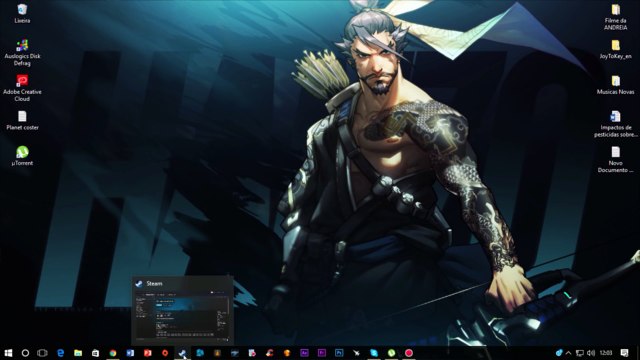Open the green uTorrent taskbar icon
This screenshot has height=360, width=640.
pyautogui.click(x=391, y=353)
